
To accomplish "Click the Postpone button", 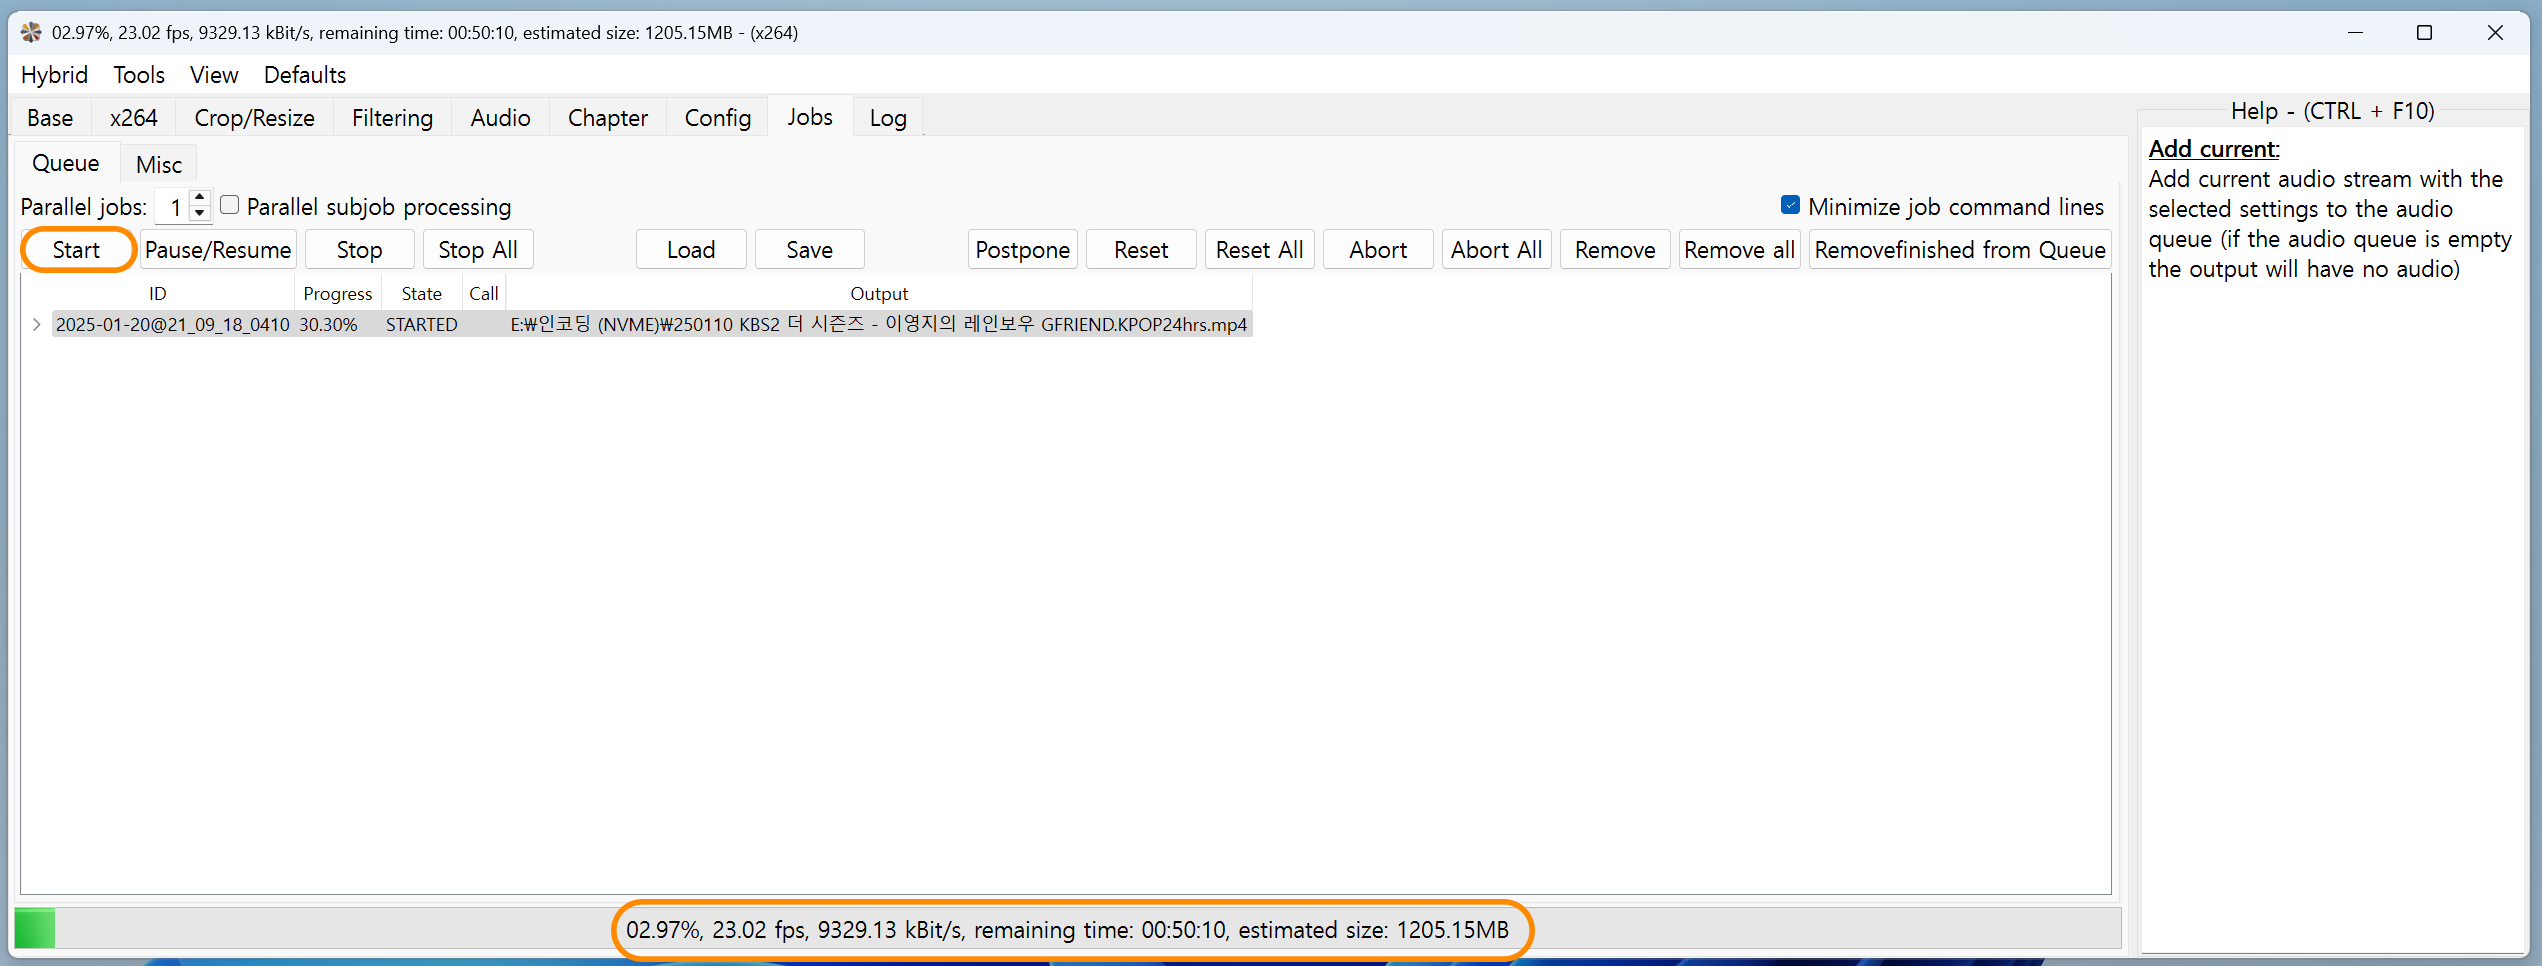I will [x=1022, y=250].
